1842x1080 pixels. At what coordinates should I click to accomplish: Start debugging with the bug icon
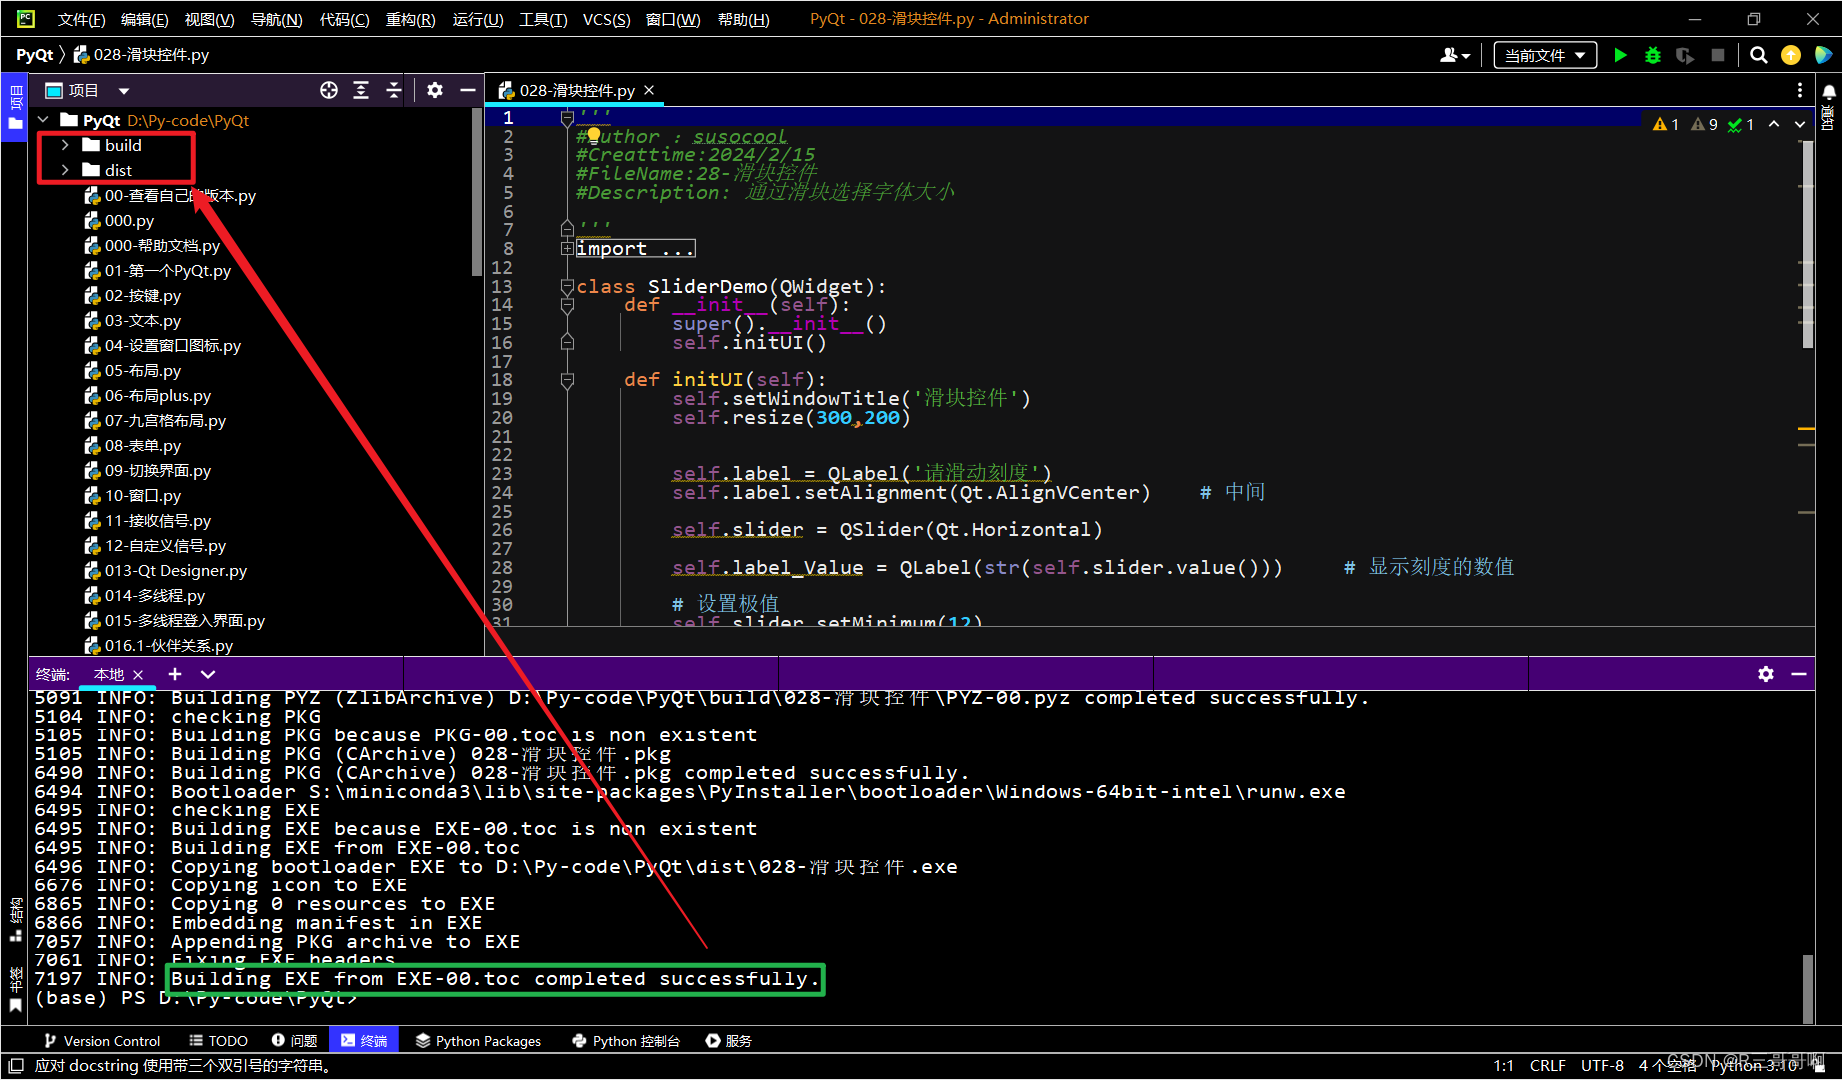(1652, 55)
